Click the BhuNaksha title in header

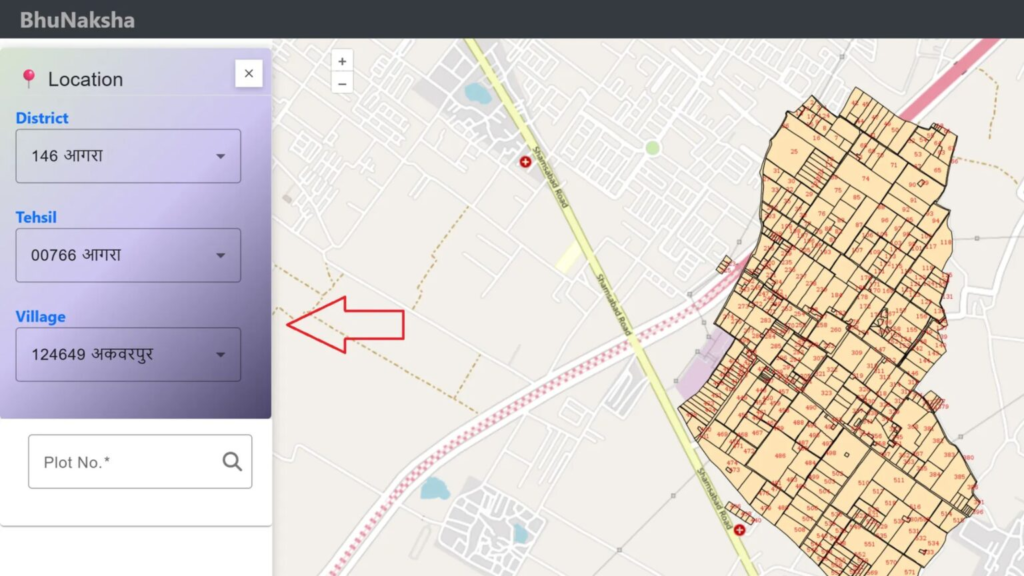tap(77, 20)
